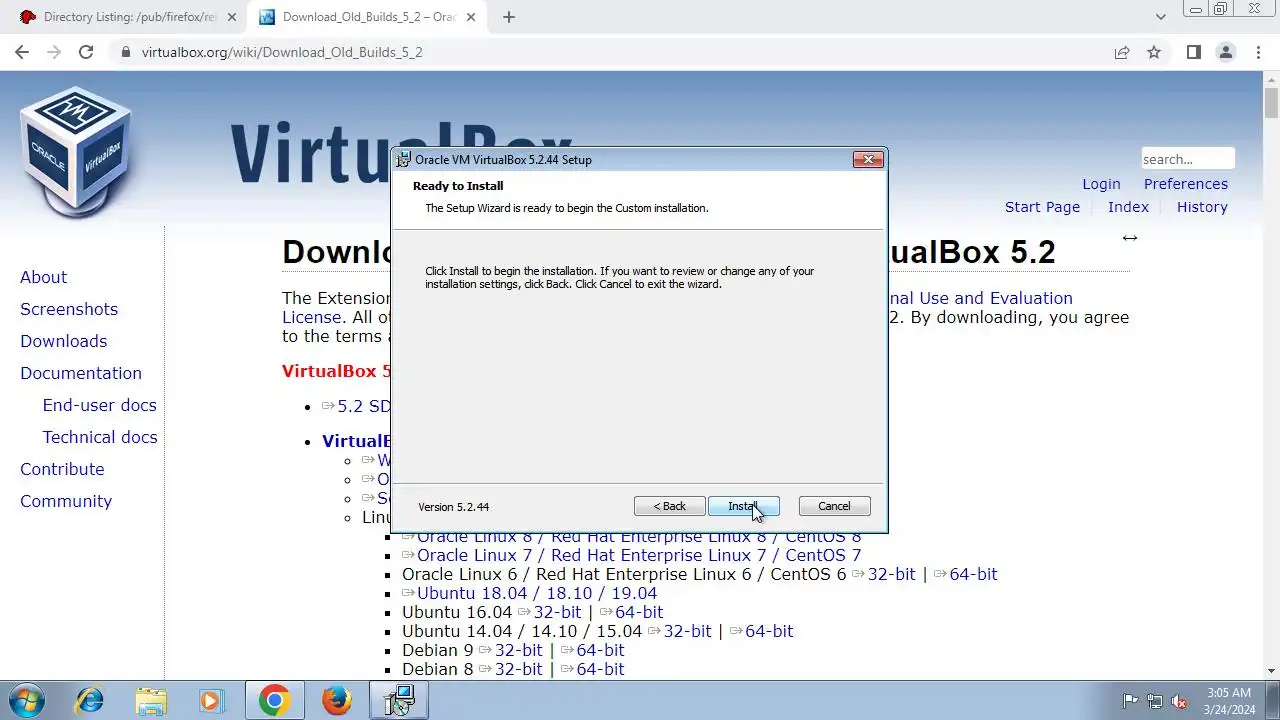Download Debian 8 32-bit build
This screenshot has height=720, width=1280.
(518, 669)
